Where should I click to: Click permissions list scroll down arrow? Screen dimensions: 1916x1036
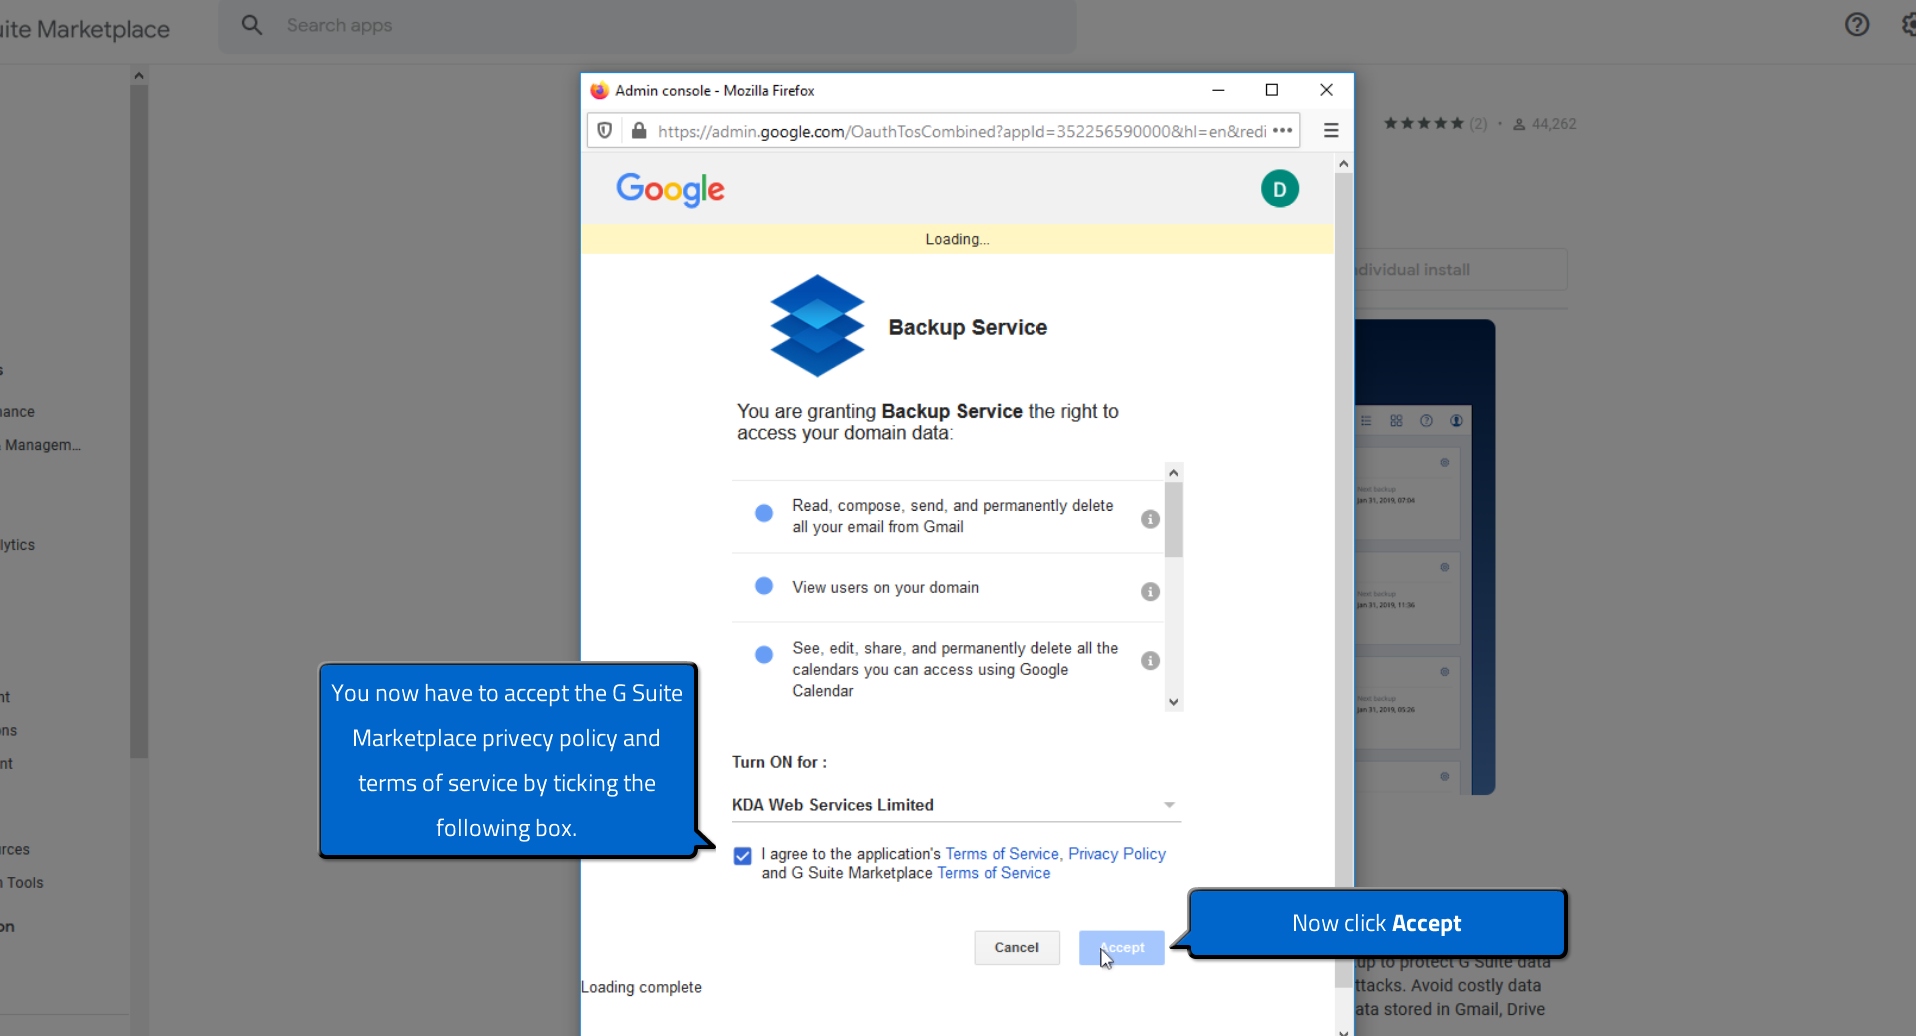1174,702
